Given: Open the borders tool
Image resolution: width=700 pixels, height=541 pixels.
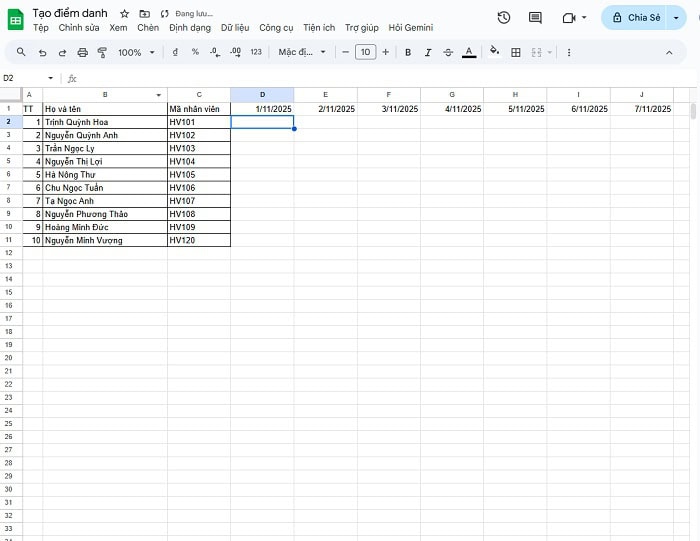Looking at the screenshot, I should (516, 53).
